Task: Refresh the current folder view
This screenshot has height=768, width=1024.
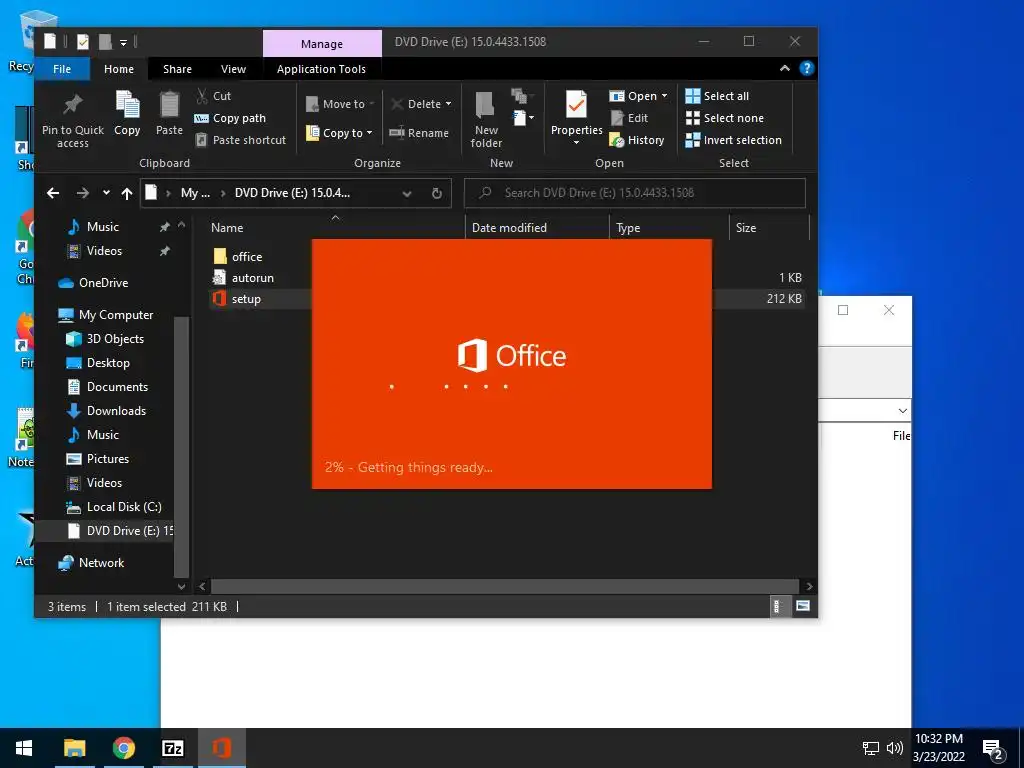Action: tap(437, 193)
